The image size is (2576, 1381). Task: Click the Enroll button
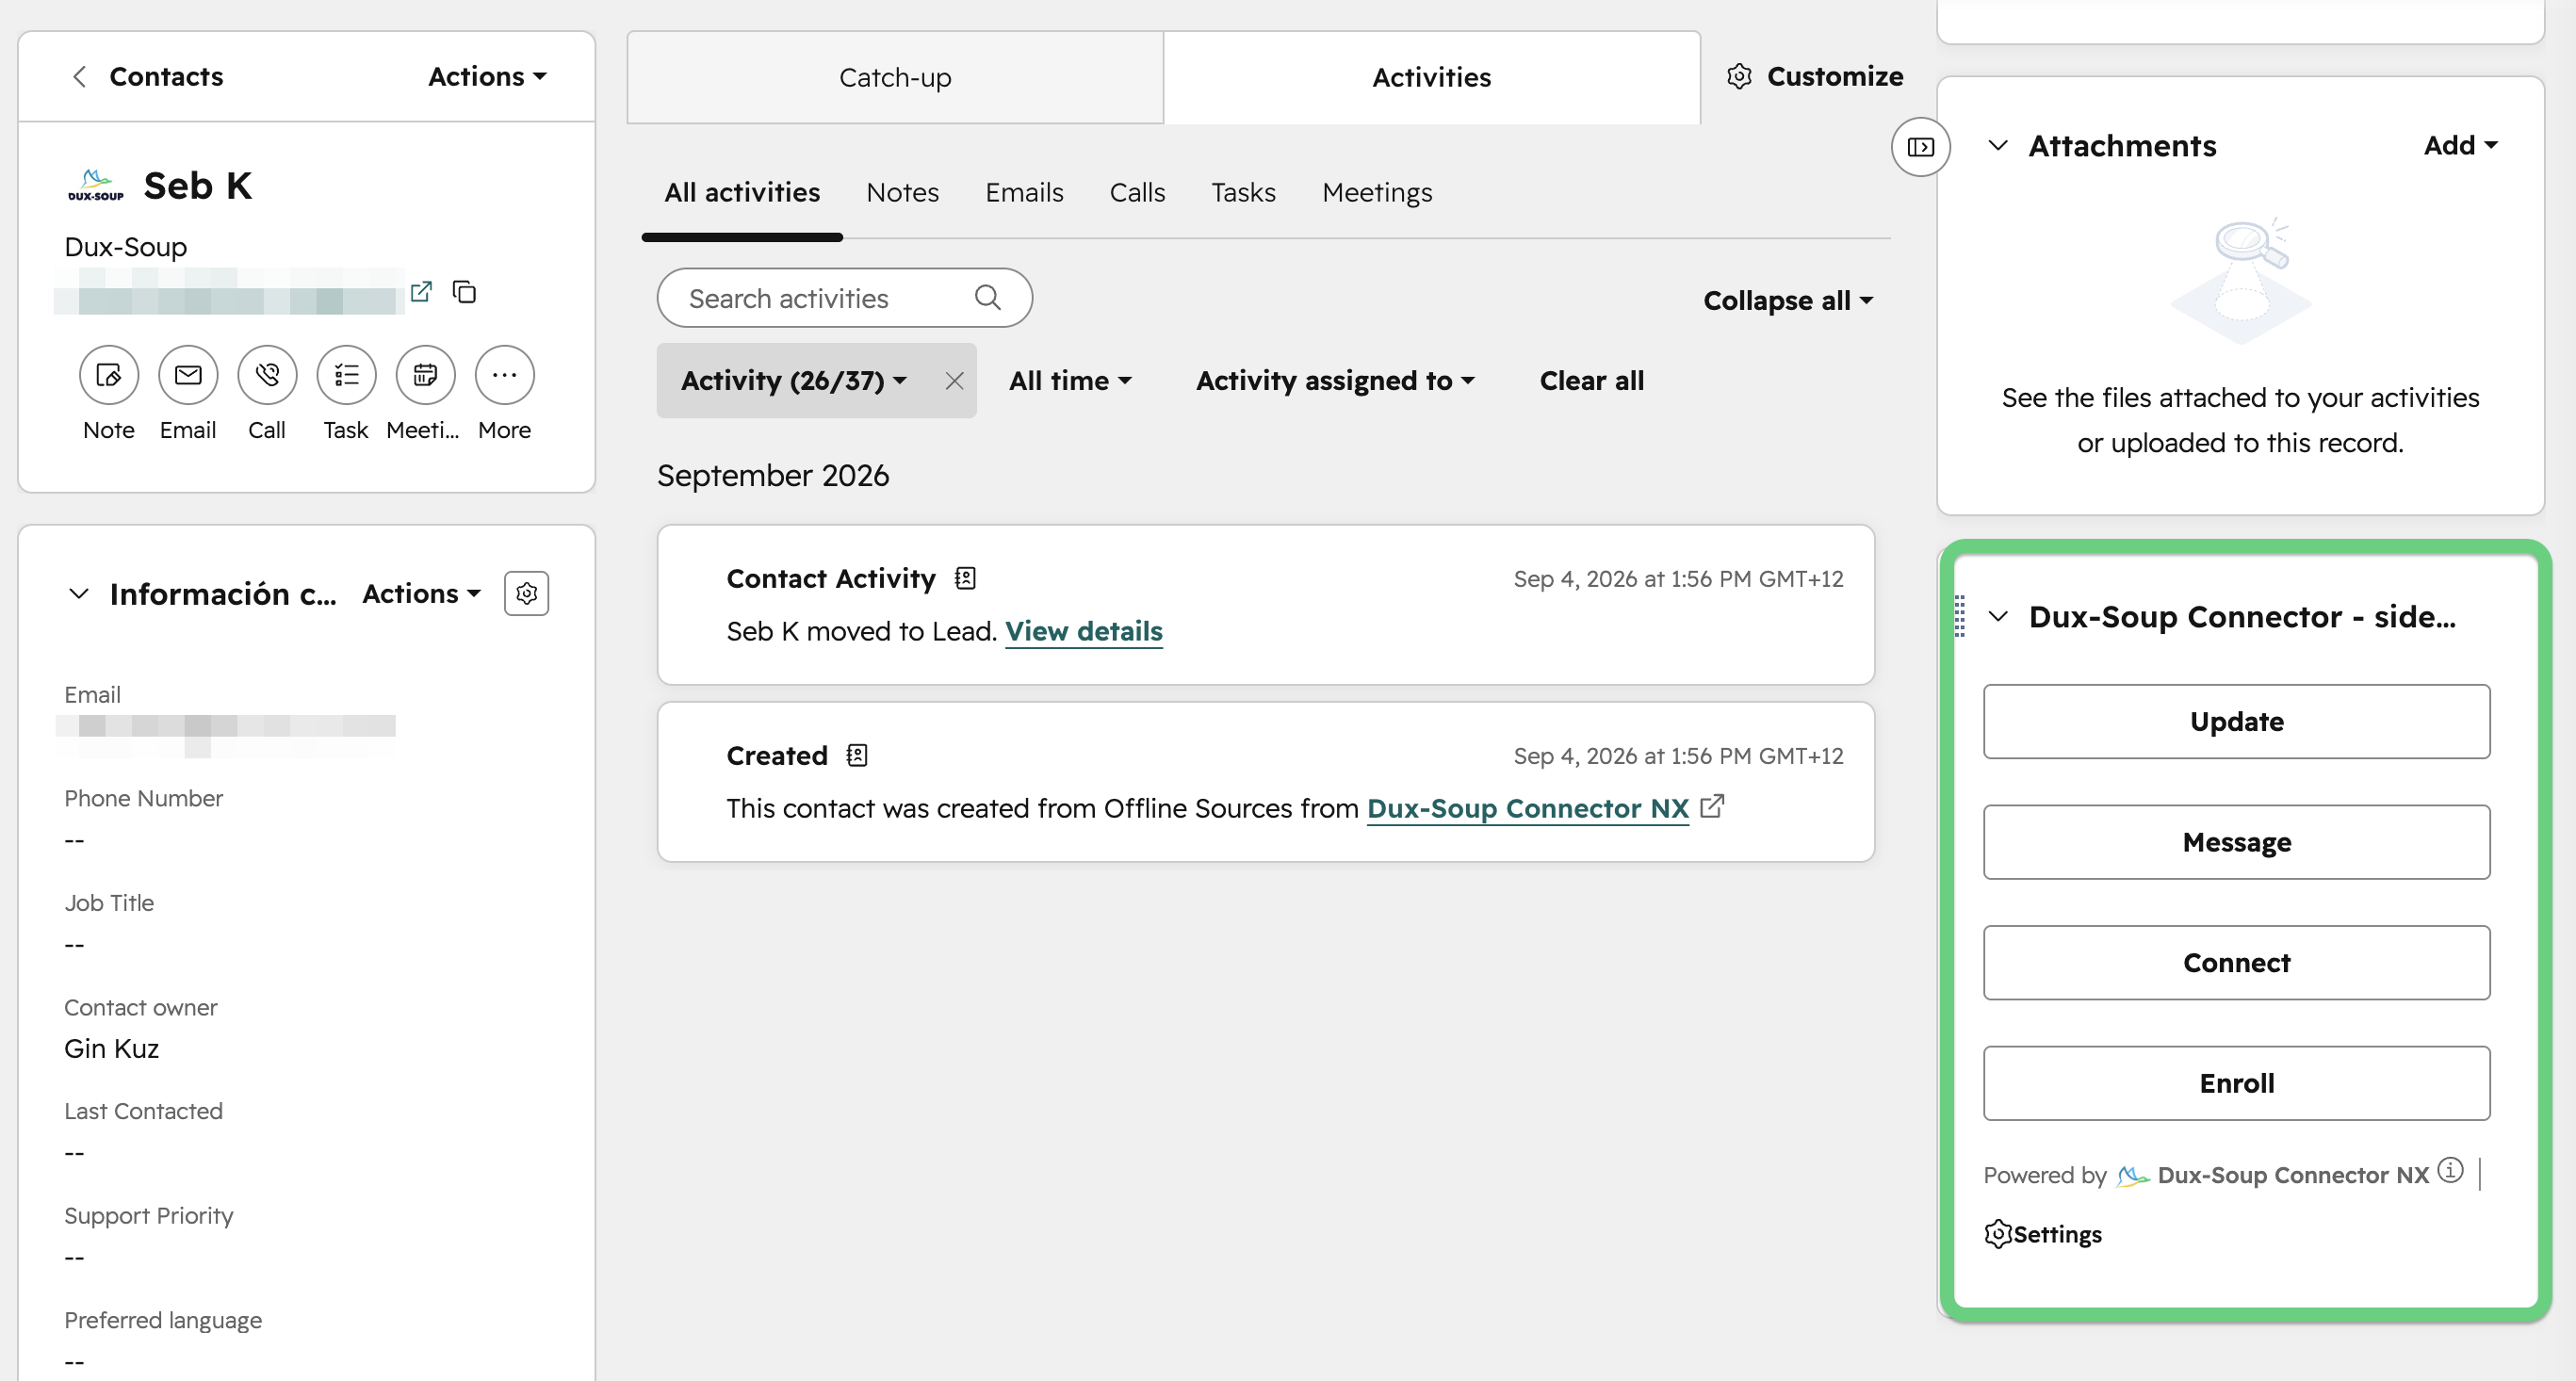(2236, 1083)
